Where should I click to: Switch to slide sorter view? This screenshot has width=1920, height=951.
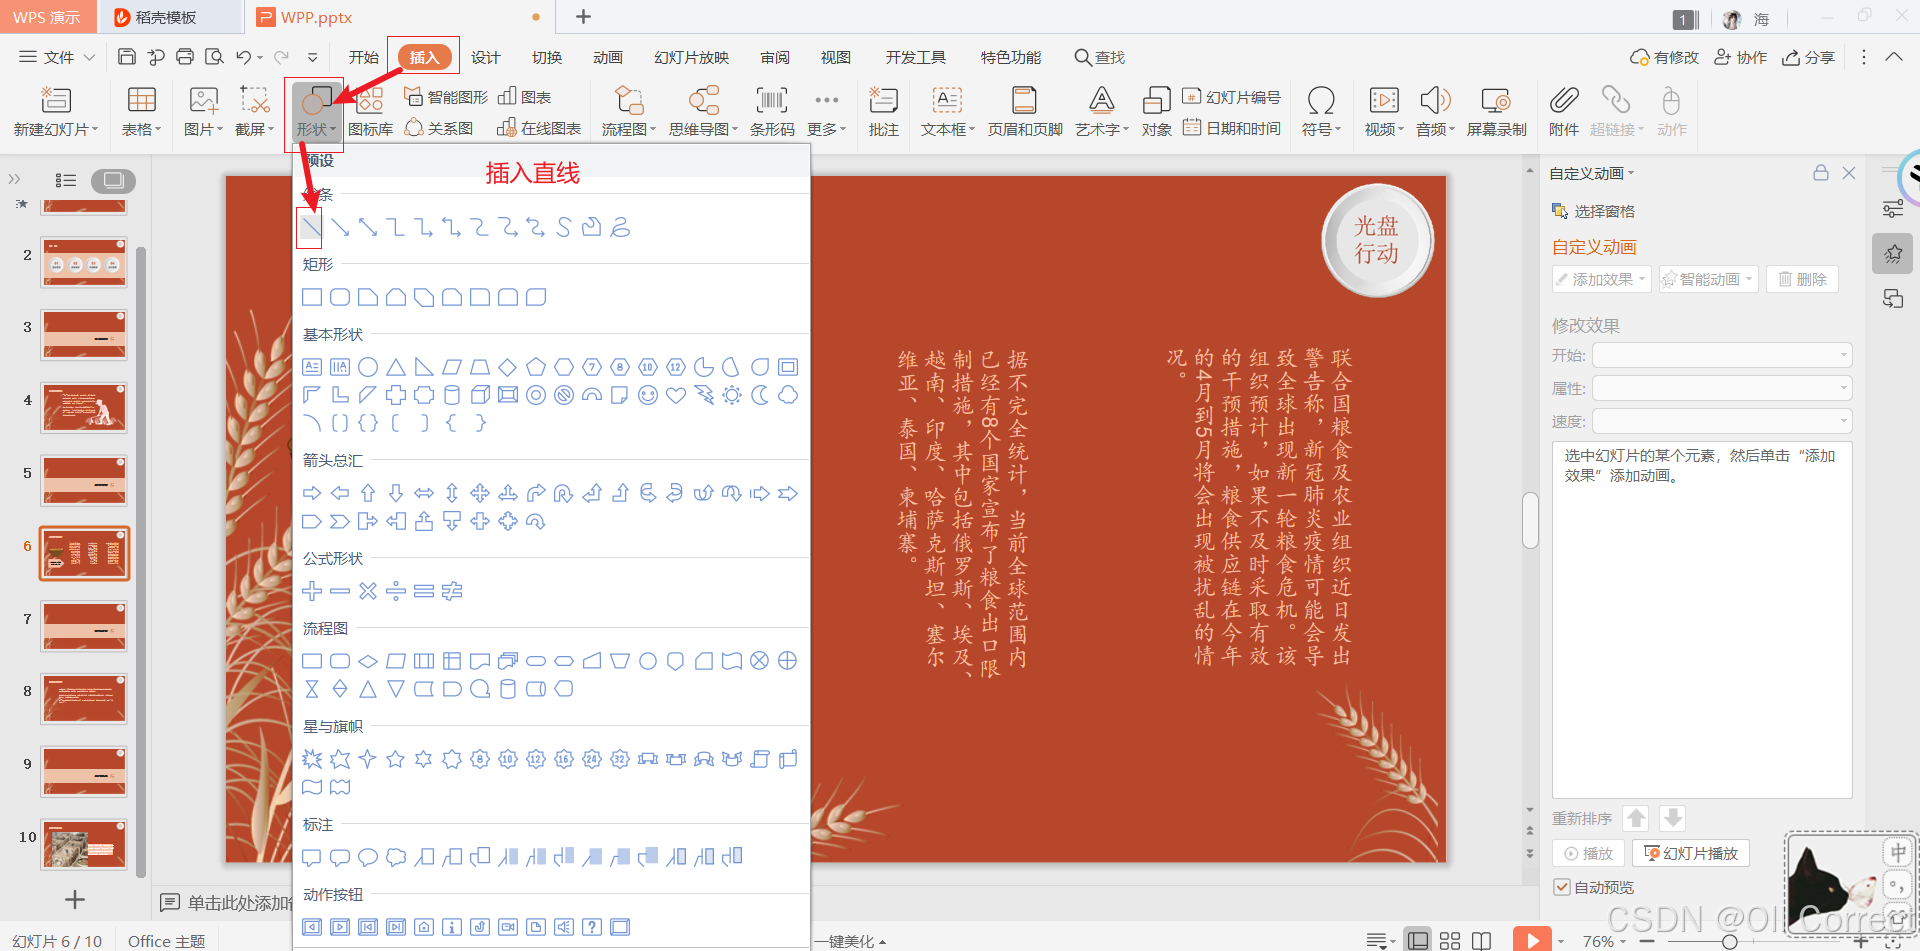(x=1450, y=940)
